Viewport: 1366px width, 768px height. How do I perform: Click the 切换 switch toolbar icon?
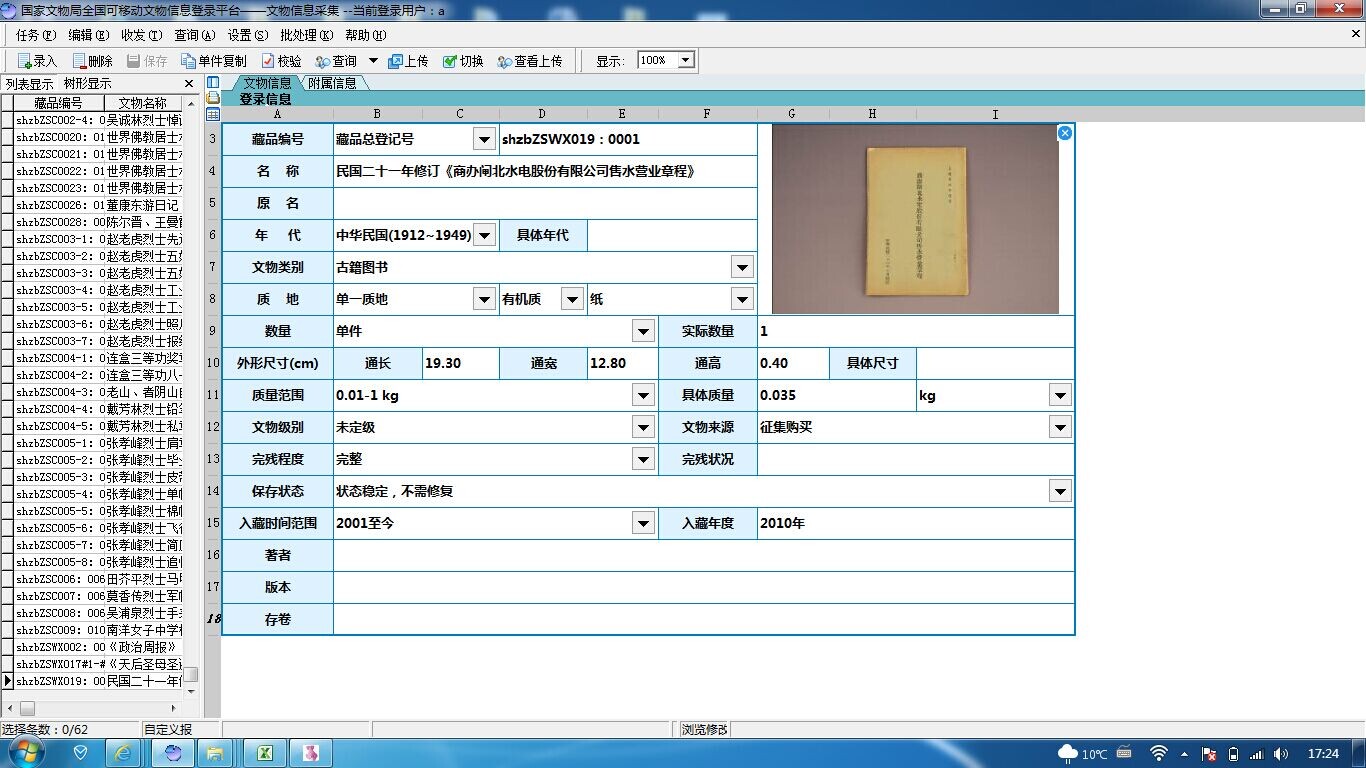(463, 61)
